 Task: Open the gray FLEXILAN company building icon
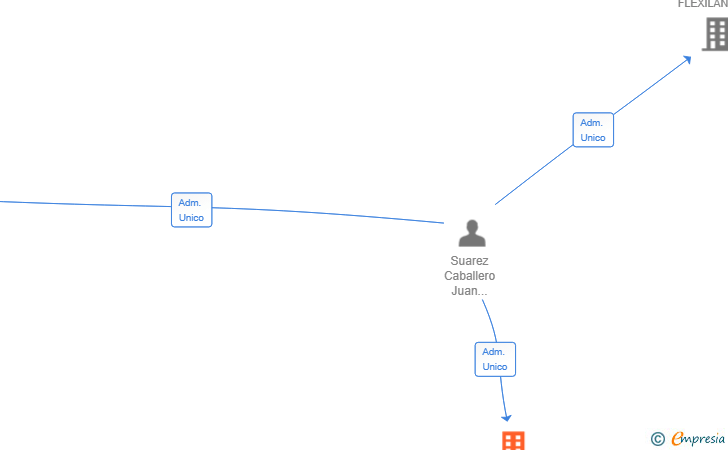click(715, 34)
